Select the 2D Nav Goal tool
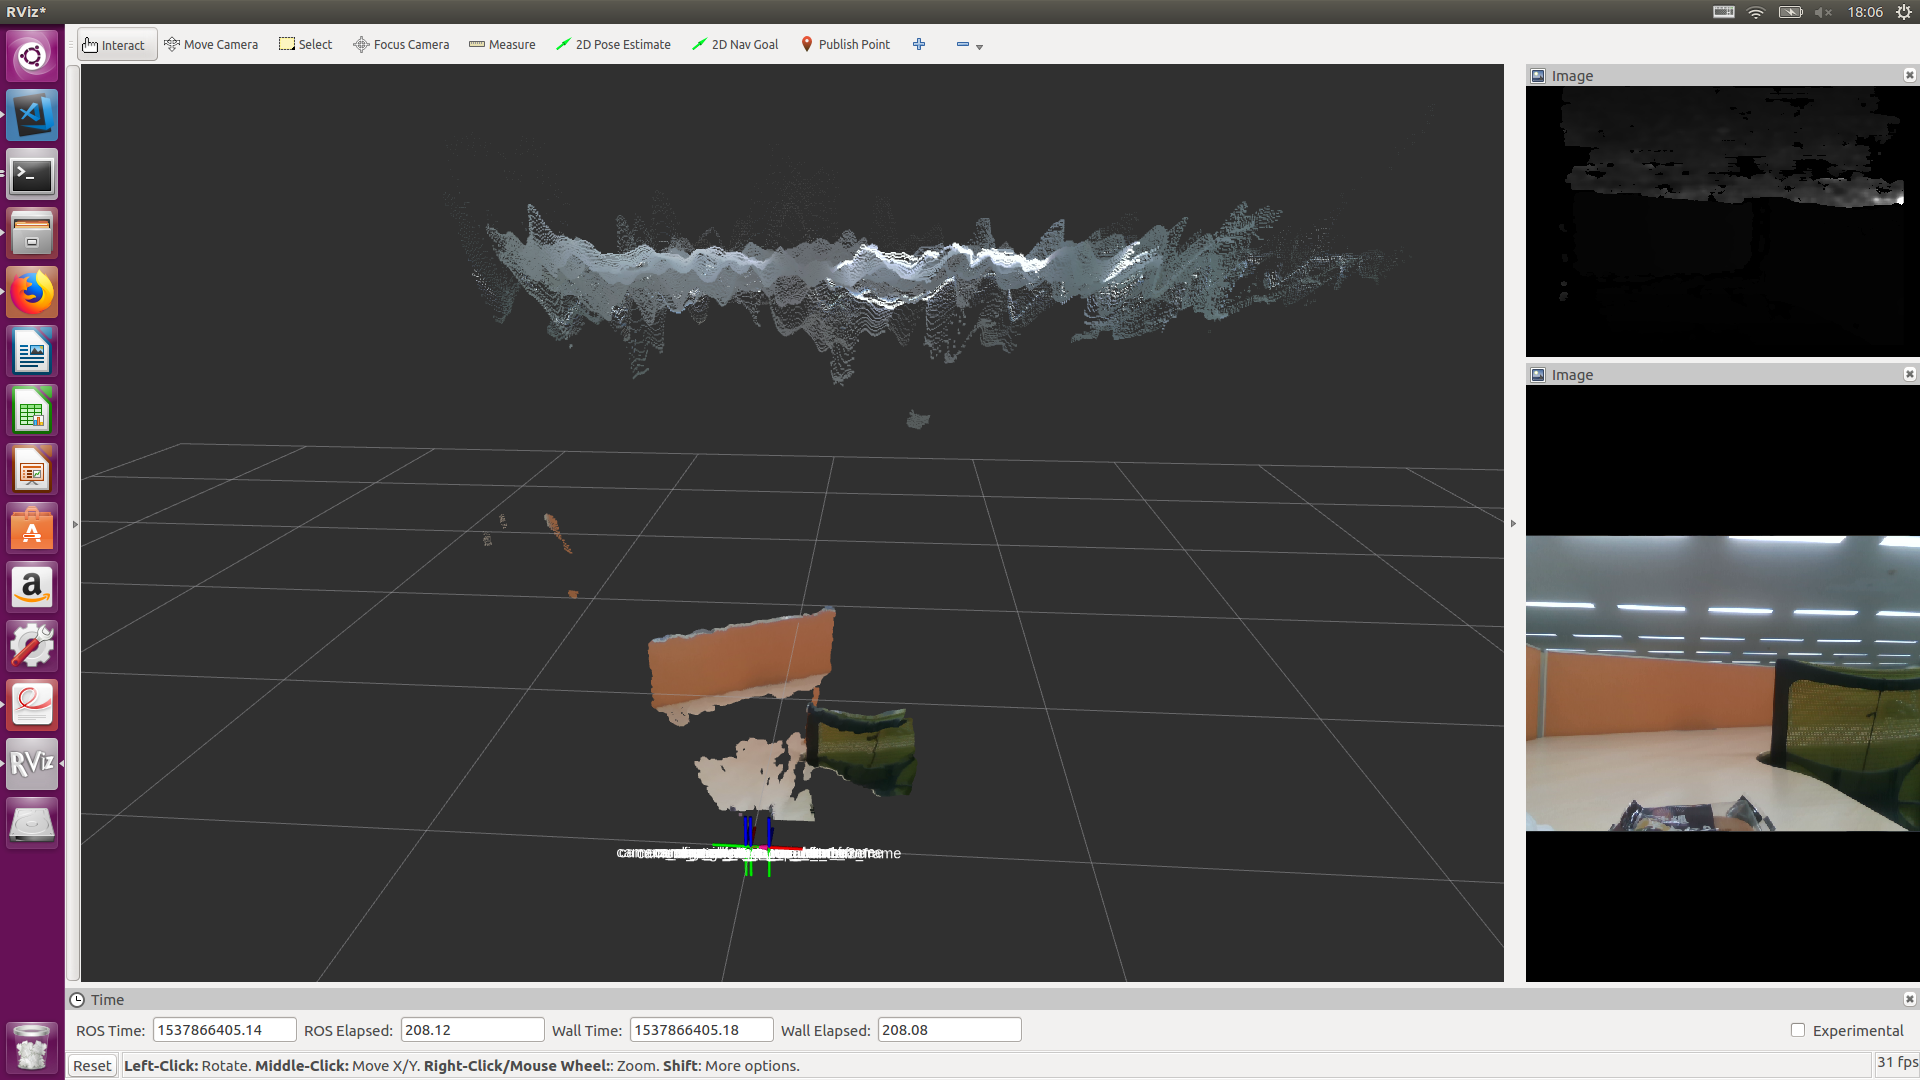The width and height of the screenshot is (1920, 1080). pyautogui.click(x=735, y=45)
